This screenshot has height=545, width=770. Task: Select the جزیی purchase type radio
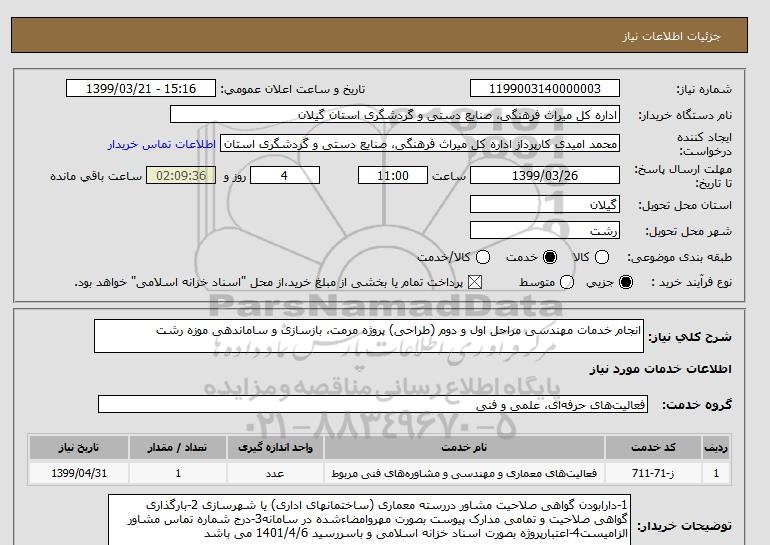626,282
